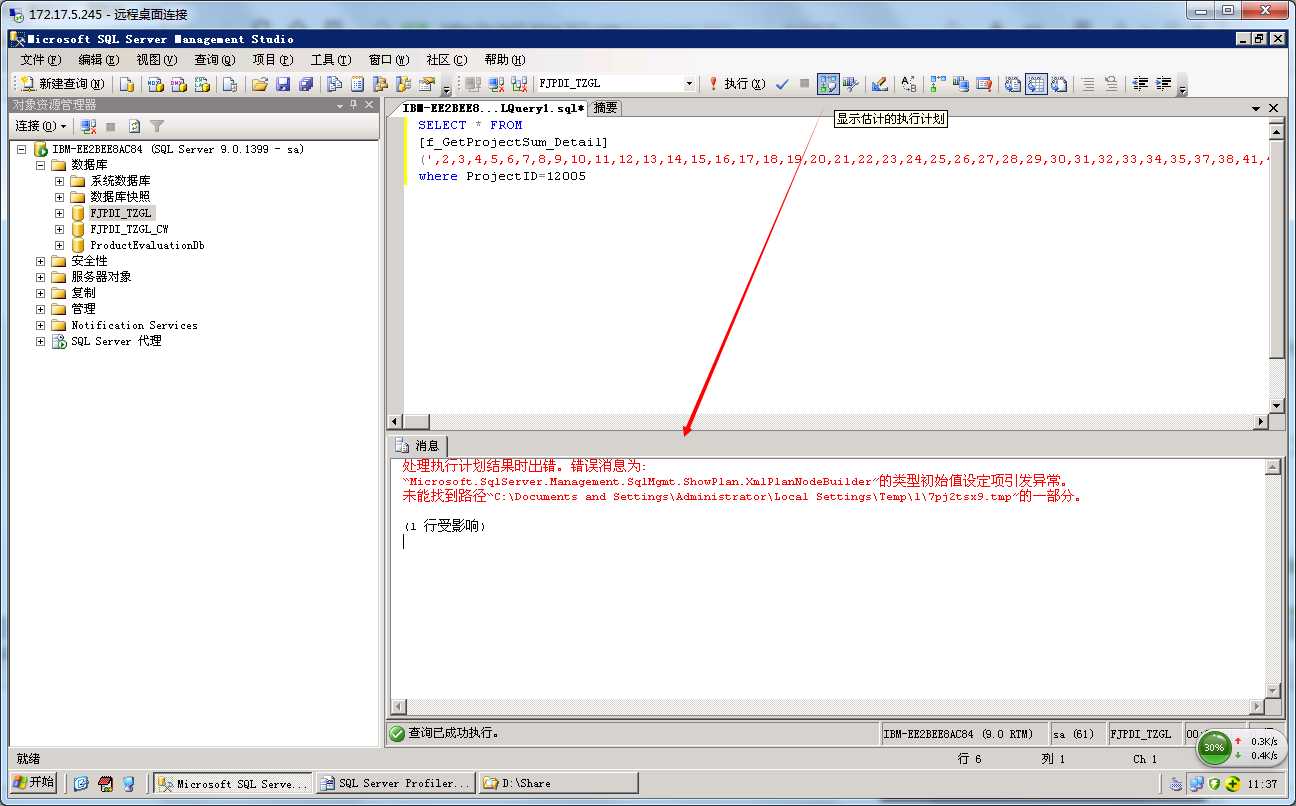Switch to the 摘要 tab
This screenshot has width=1296, height=806.
tap(605, 108)
